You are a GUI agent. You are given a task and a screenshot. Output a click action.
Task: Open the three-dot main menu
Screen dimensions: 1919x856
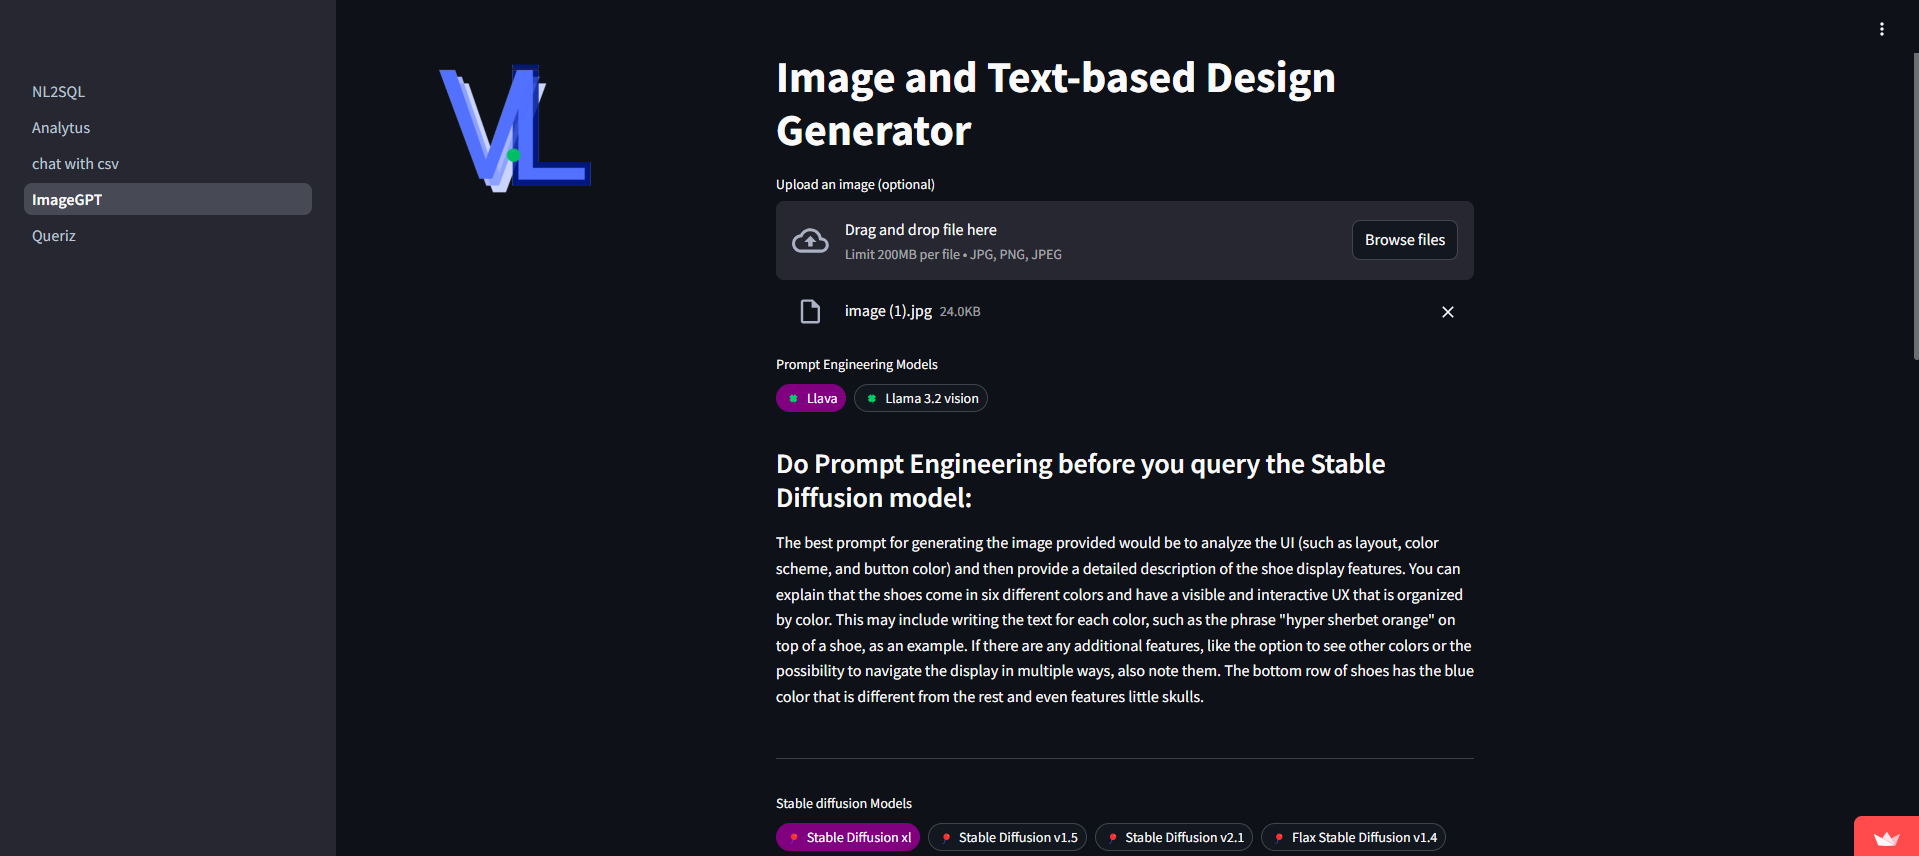point(1881,29)
